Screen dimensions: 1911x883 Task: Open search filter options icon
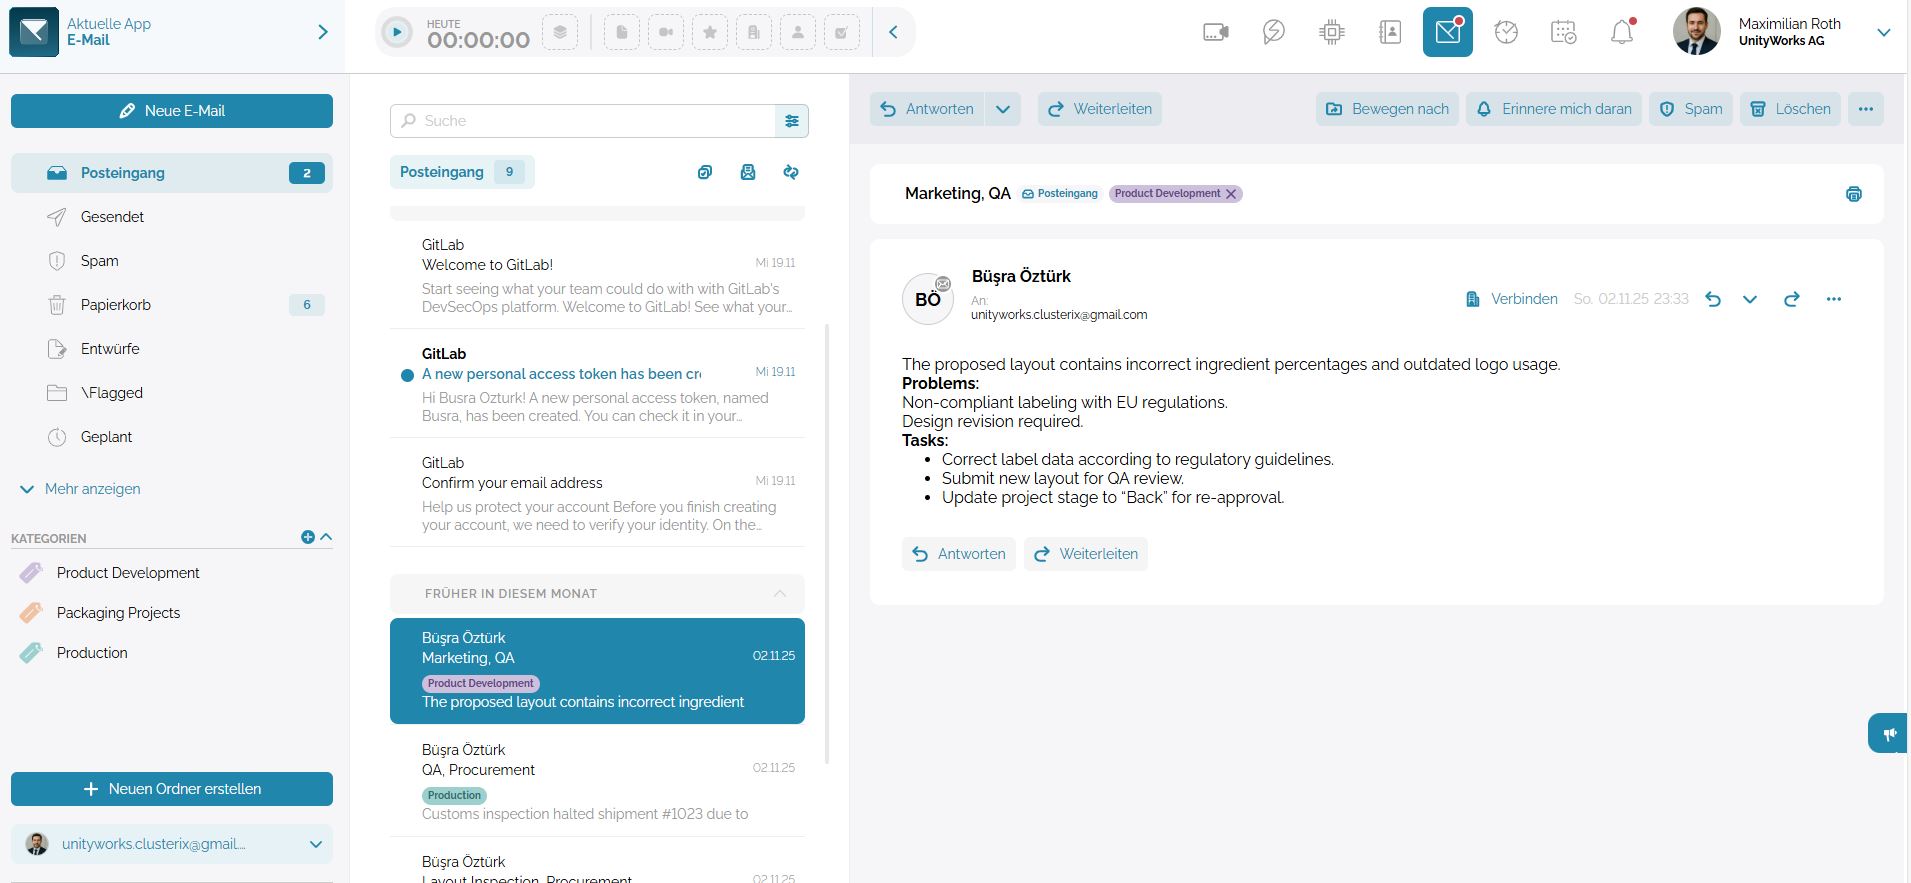tap(792, 121)
